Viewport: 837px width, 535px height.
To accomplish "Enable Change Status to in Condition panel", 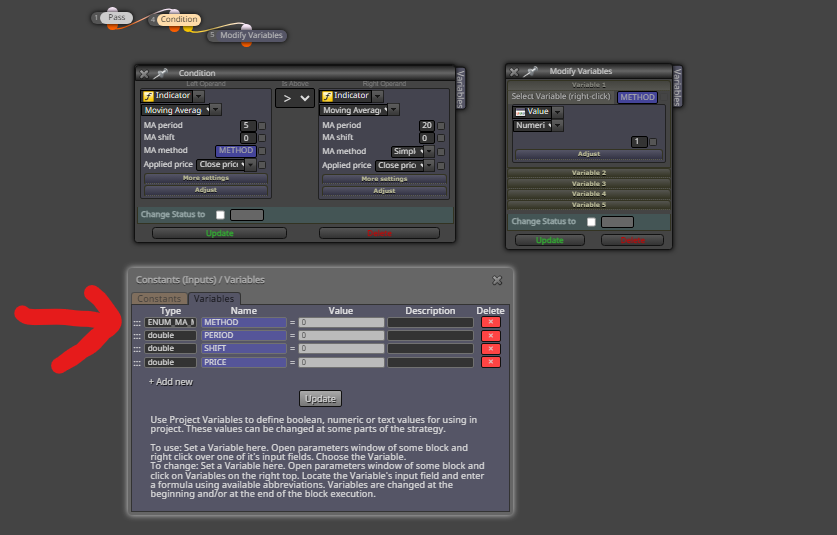I will (220, 215).
